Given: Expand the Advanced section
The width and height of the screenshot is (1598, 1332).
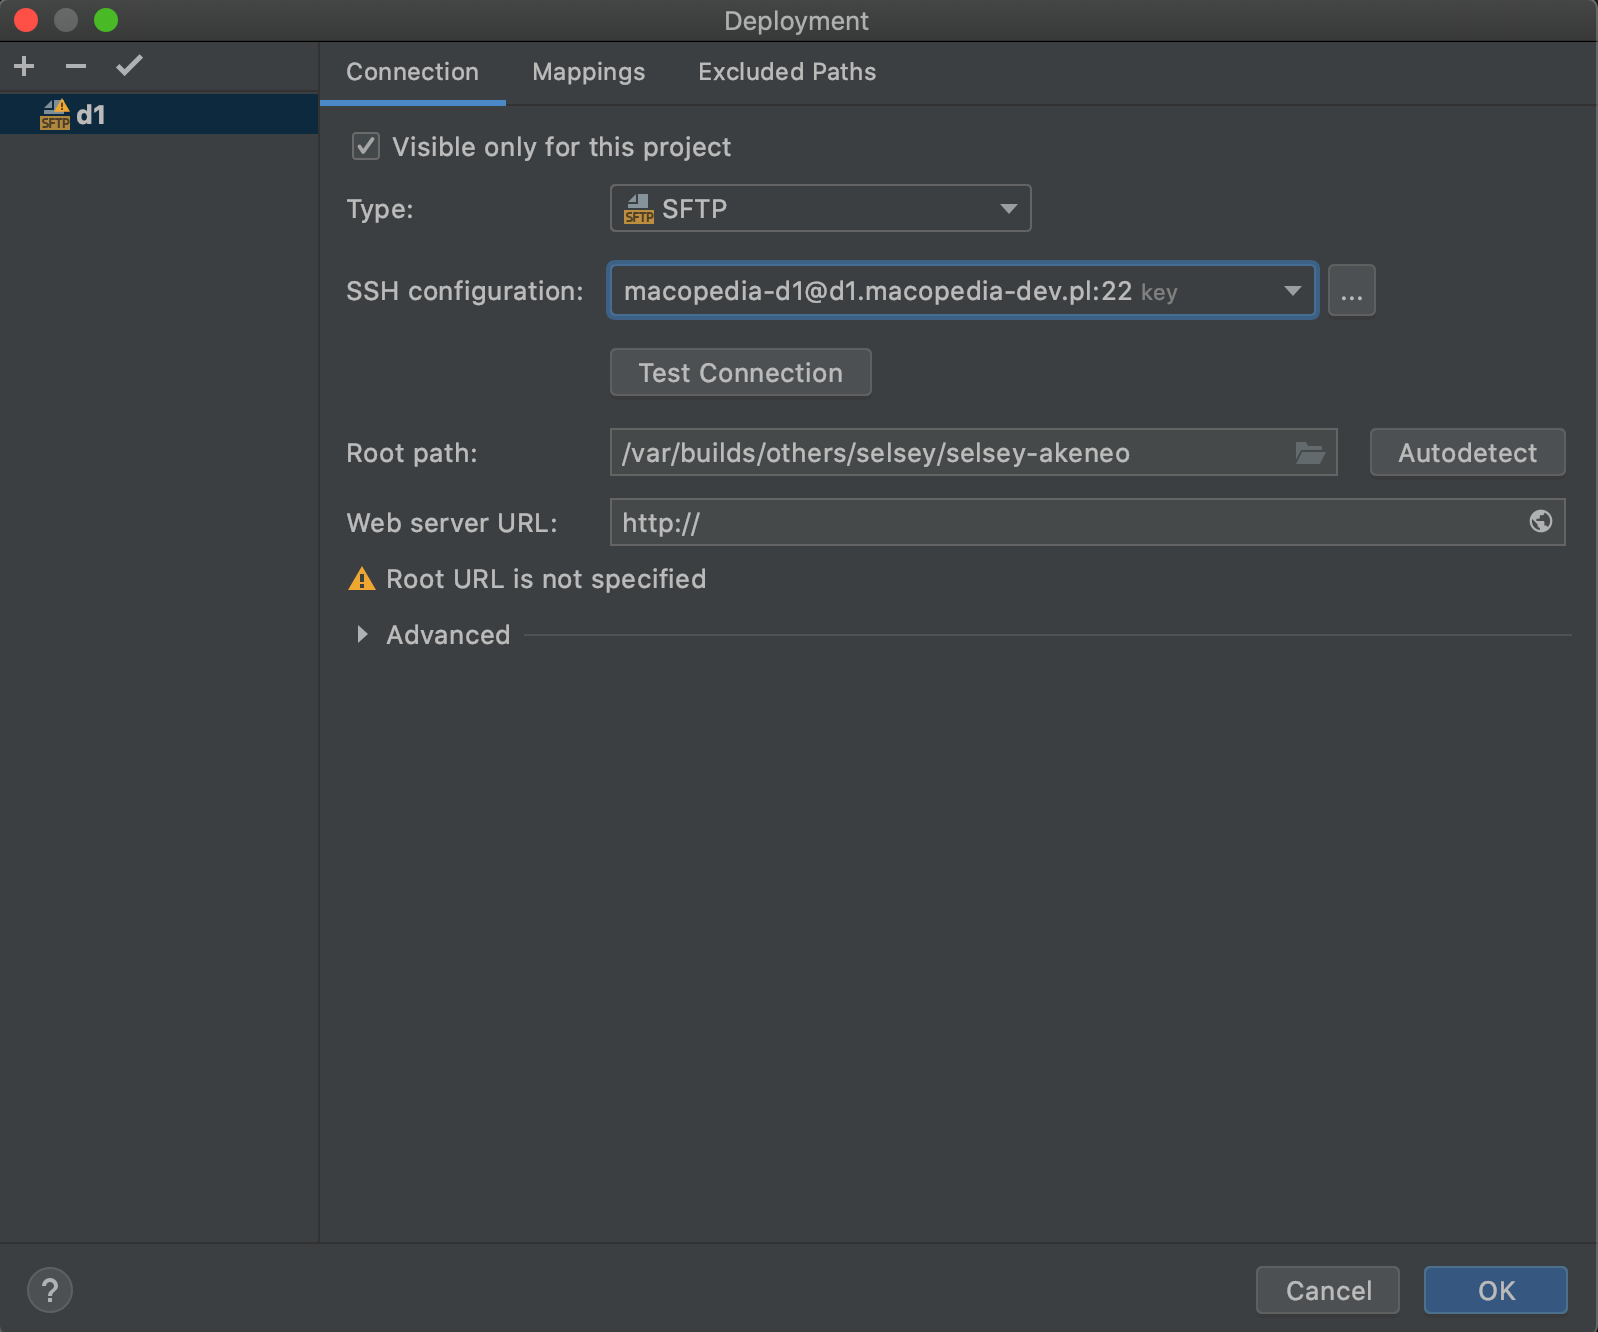Looking at the screenshot, I should pyautogui.click(x=363, y=635).
